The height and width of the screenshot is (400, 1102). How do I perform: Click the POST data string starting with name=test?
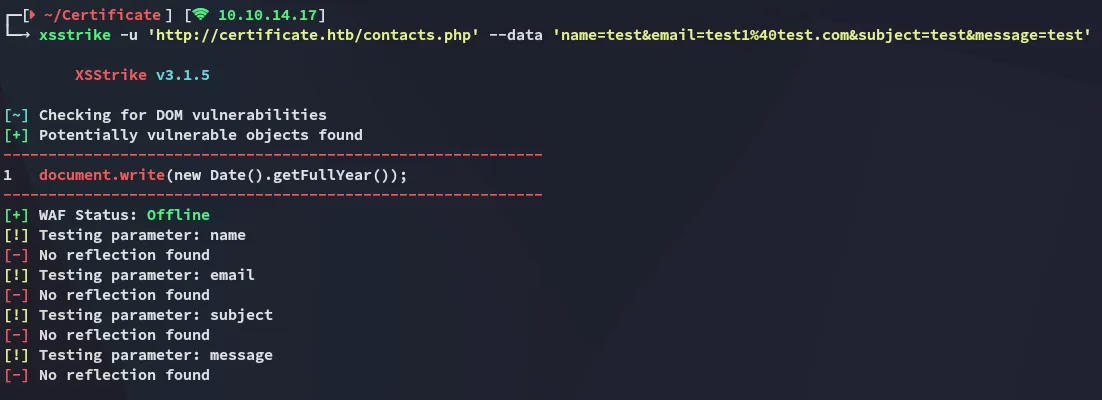pos(821,35)
